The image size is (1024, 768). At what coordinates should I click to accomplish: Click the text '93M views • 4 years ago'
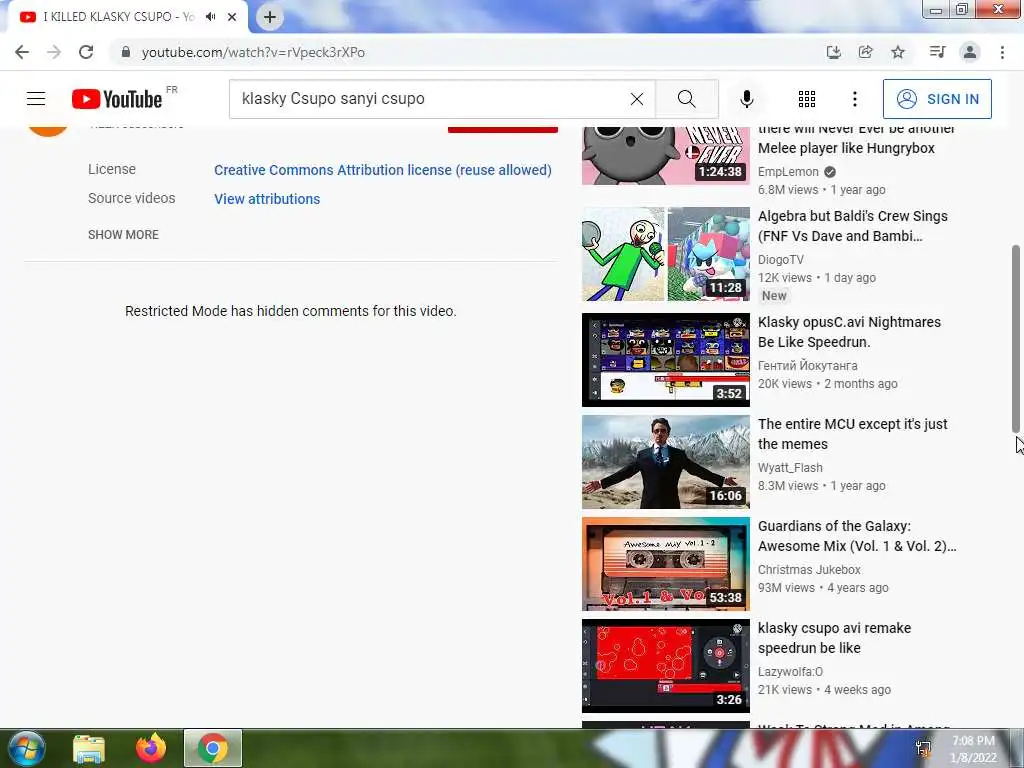pyautogui.click(x=823, y=587)
